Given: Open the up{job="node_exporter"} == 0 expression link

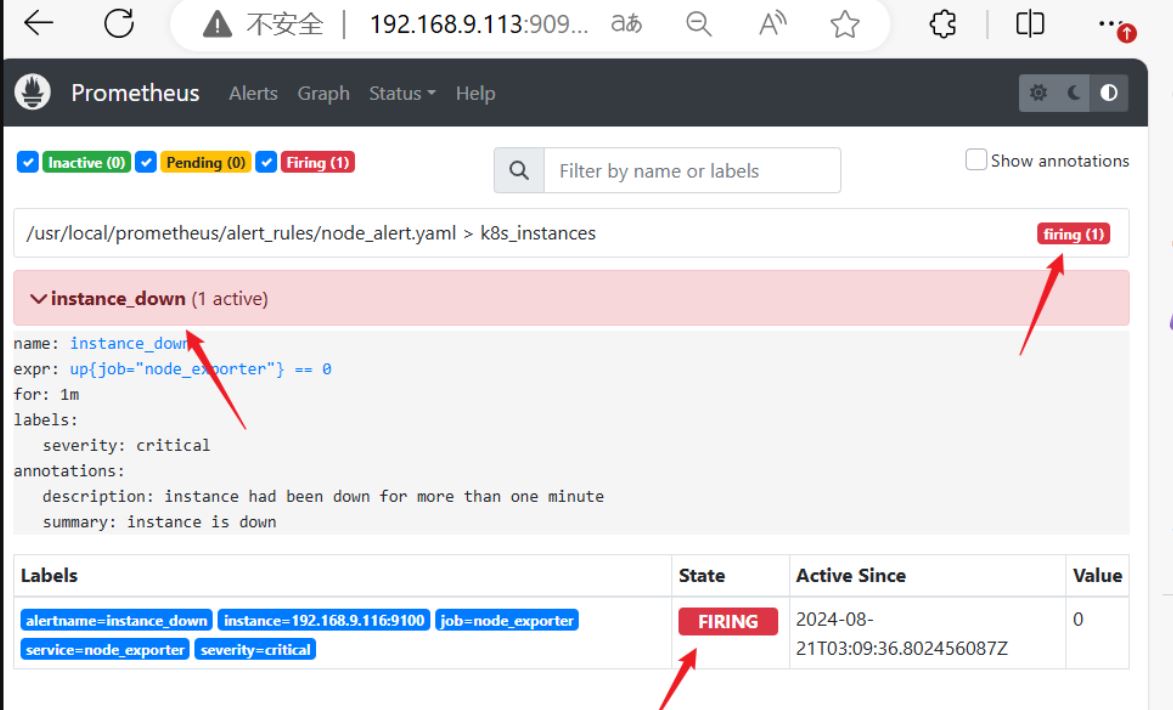Looking at the screenshot, I should coord(200,369).
